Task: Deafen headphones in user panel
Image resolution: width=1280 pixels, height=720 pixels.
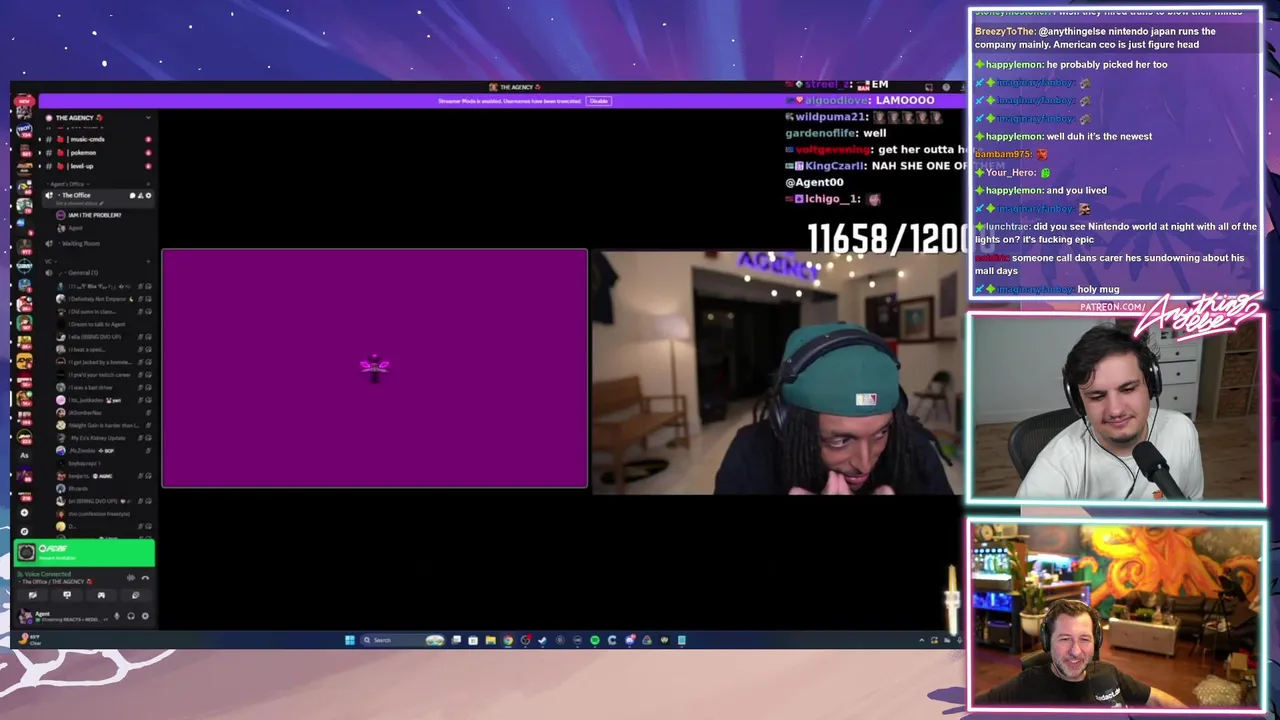Action: pos(131,616)
